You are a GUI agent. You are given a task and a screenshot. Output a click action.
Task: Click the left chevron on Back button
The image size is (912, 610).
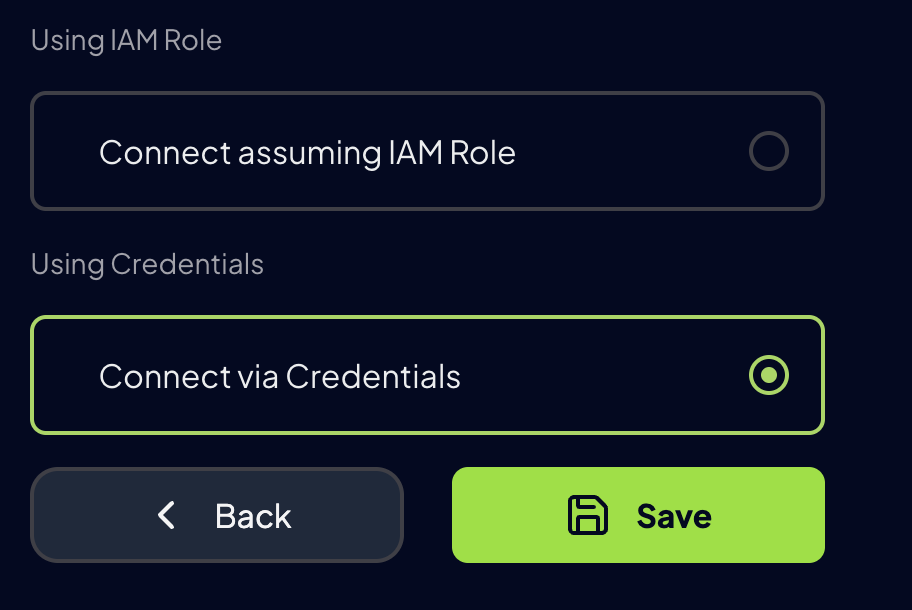pyautogui.click(x=167, y=515)
